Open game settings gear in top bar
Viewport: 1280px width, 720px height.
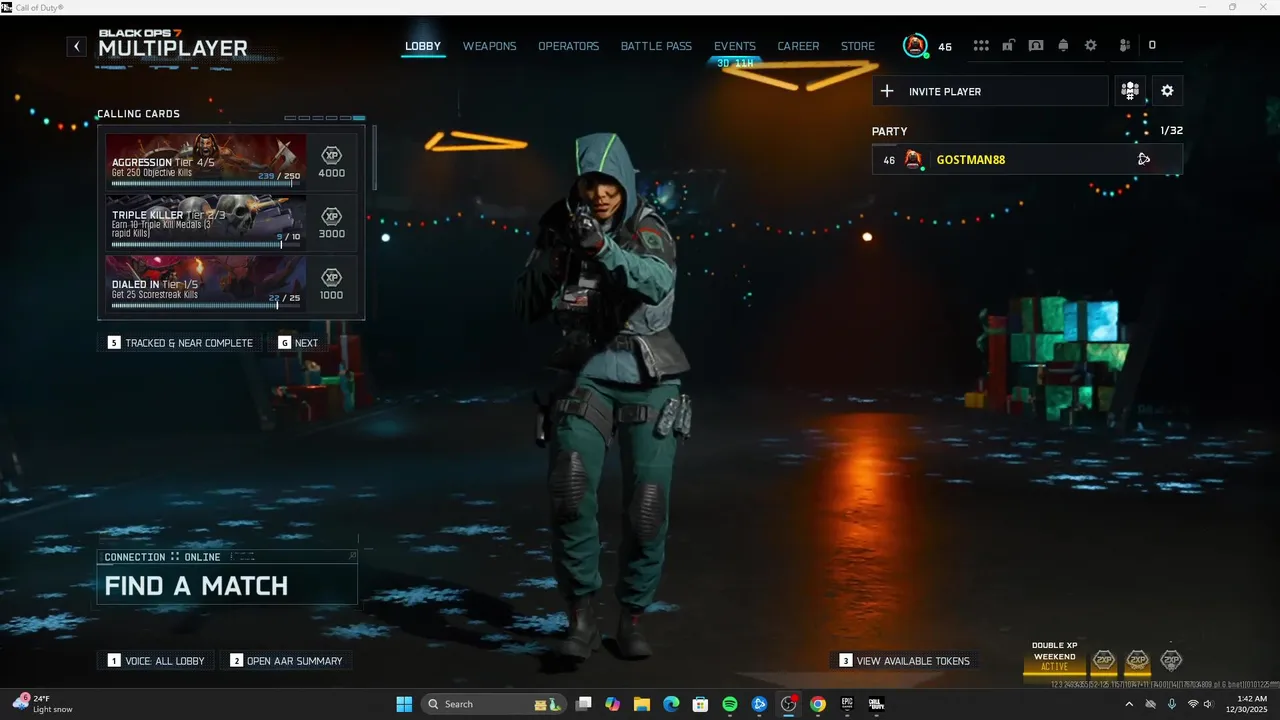point(1091,46)
